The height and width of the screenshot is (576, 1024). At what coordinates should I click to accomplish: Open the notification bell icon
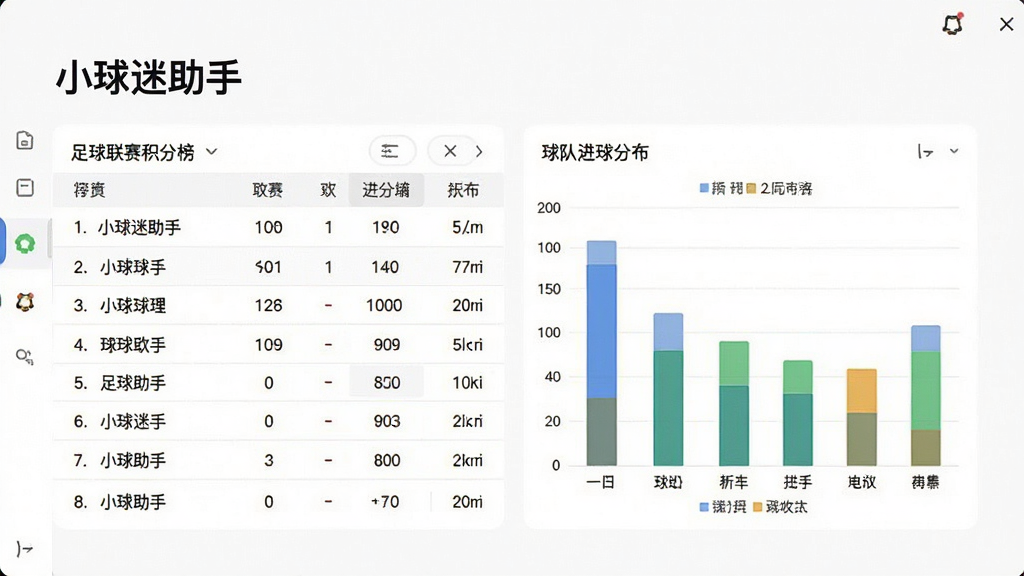tap(953, 24)
